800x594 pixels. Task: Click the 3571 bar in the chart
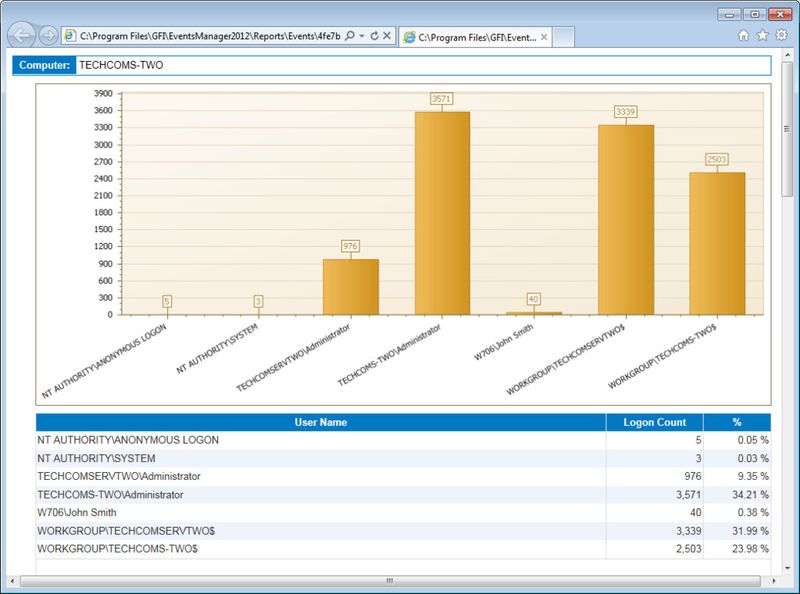[x=442, y=213]
